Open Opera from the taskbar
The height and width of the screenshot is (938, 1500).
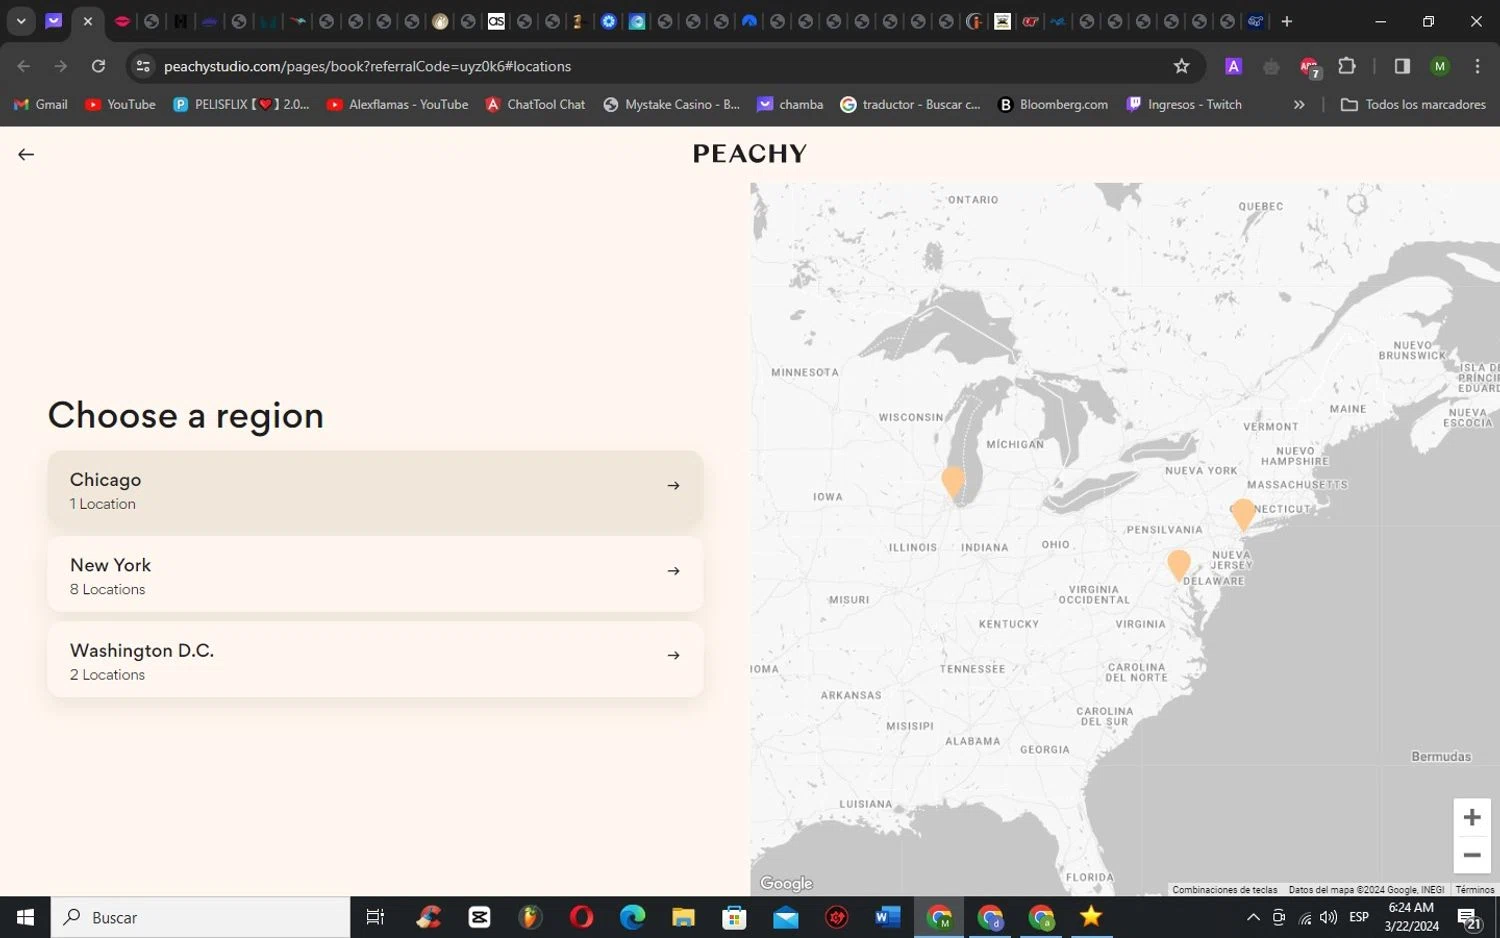click(581, 917)
